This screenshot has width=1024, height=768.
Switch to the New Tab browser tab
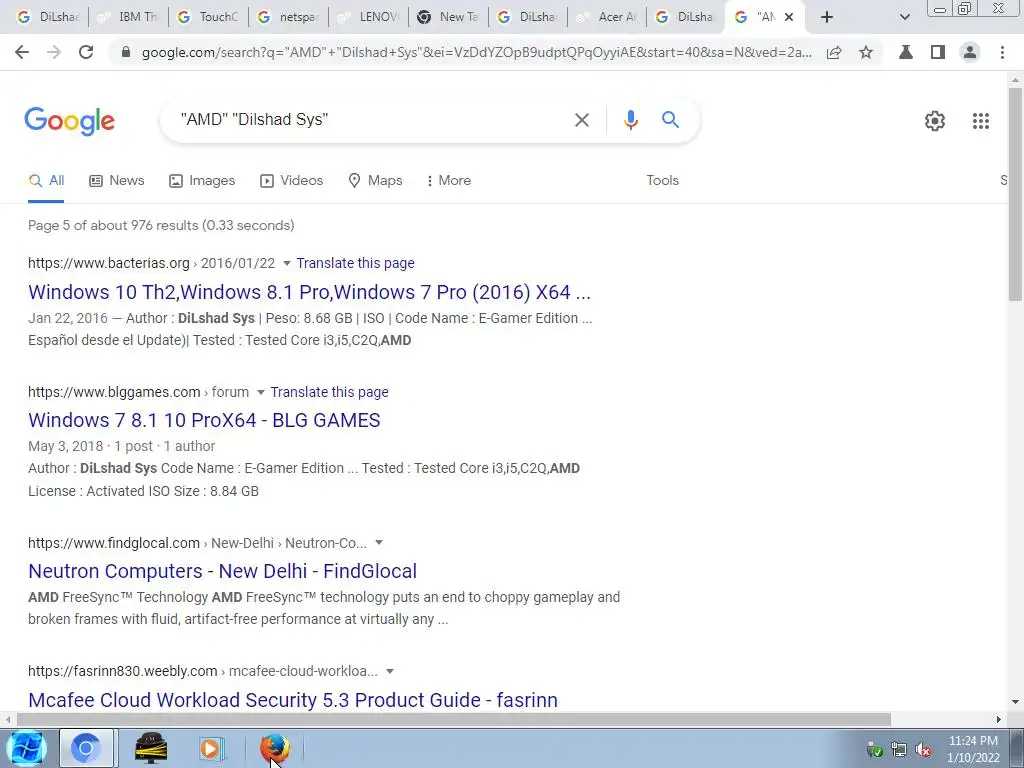click(449, 17)
